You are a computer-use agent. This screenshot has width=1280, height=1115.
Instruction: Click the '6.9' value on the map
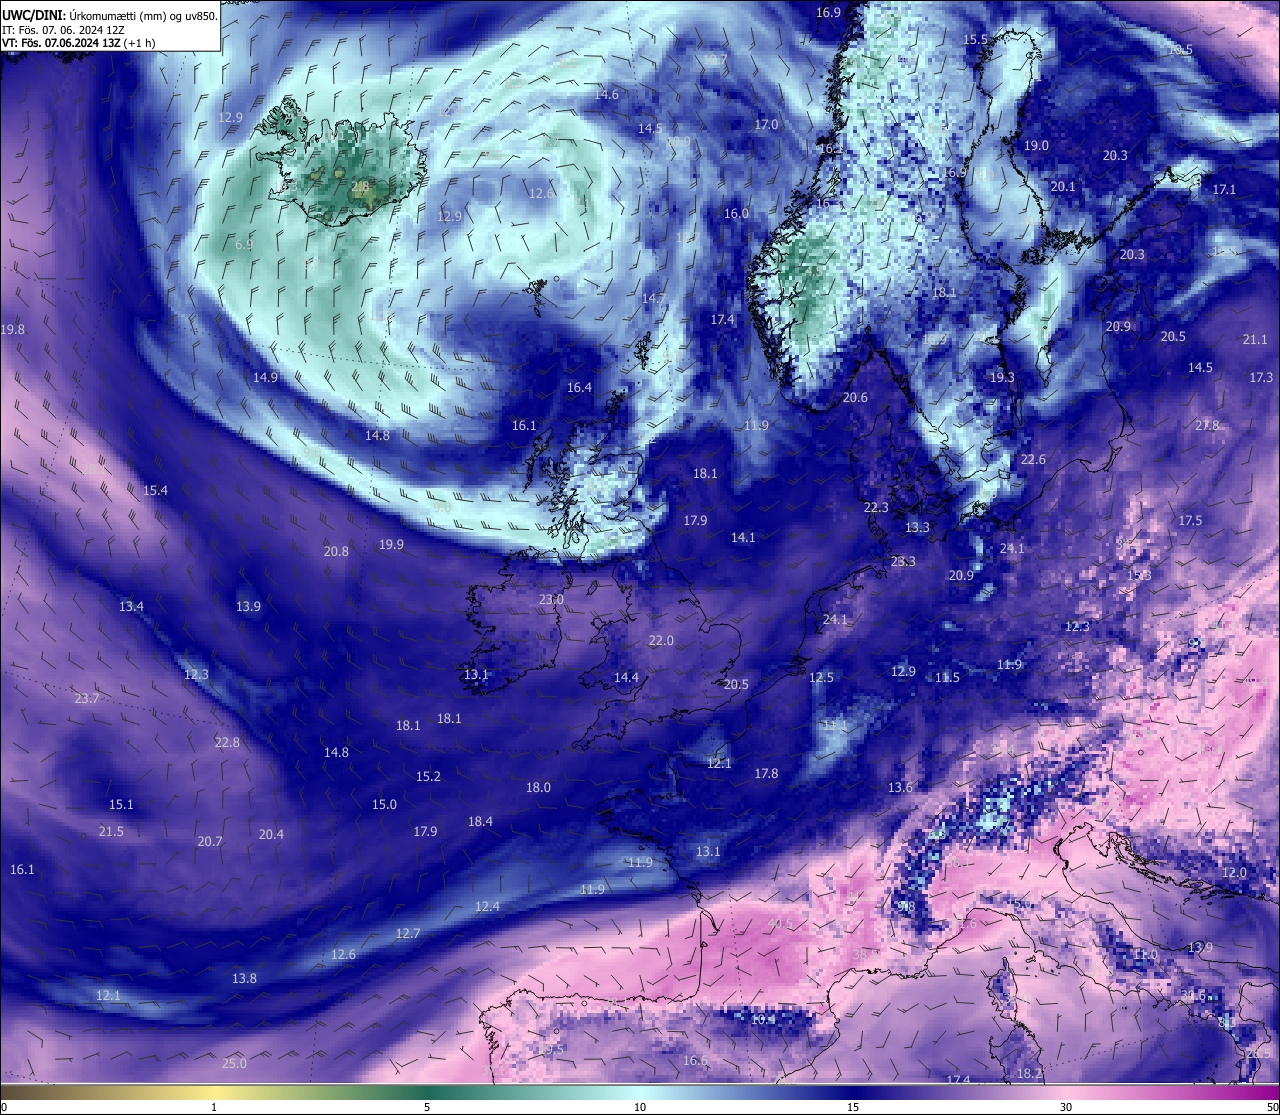(244, 245)
